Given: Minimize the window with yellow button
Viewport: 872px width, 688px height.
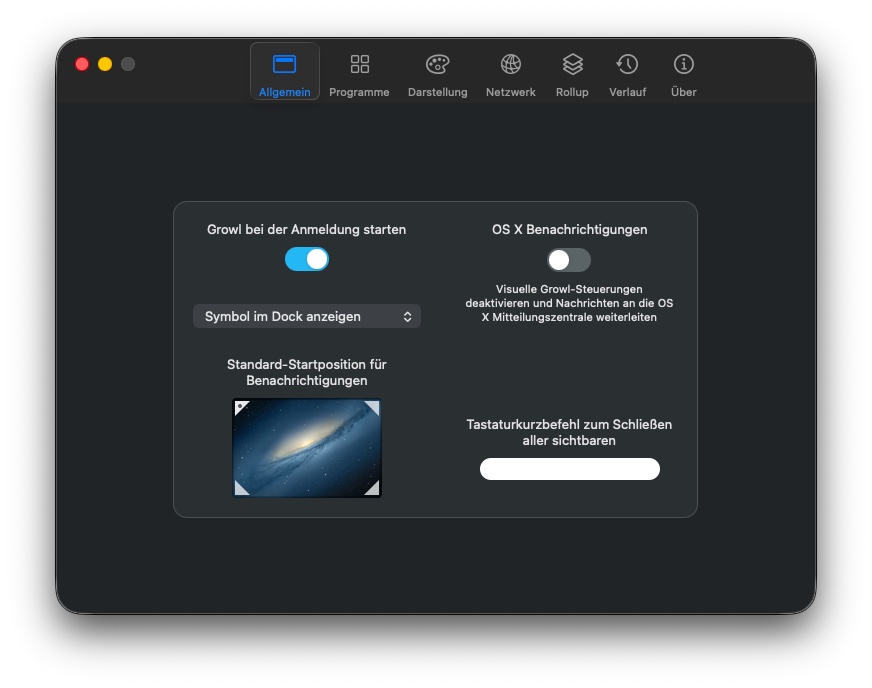Looking at the screenshot, I should tap(105, 64).
